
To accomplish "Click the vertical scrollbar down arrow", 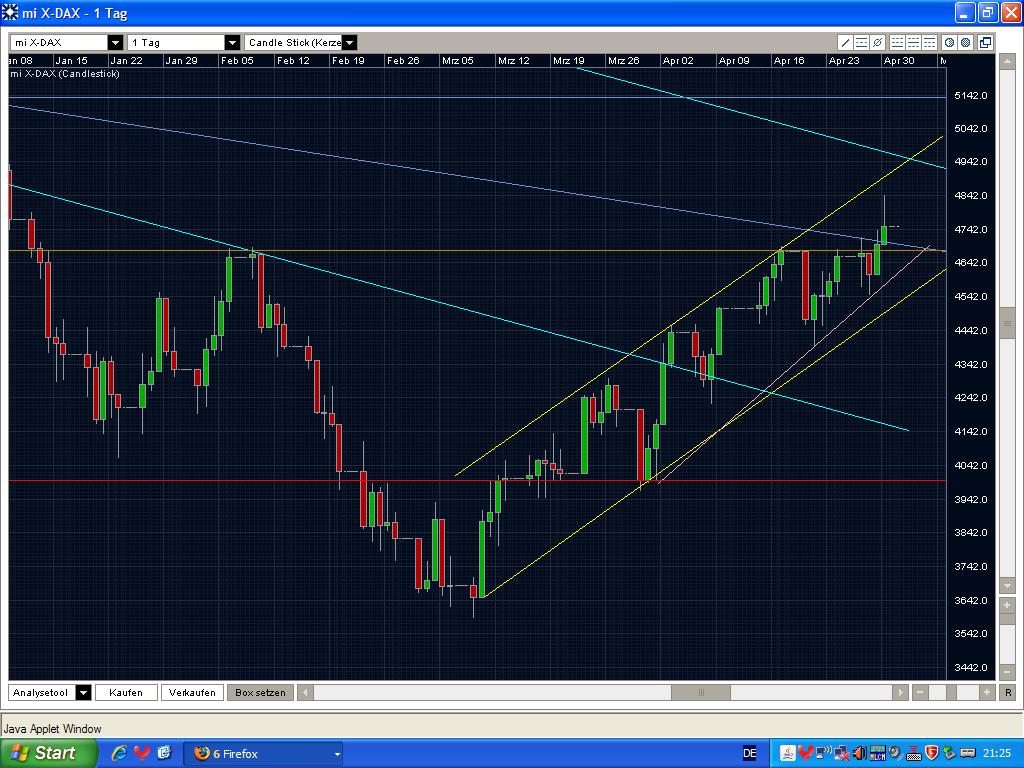I will click(1008, 584).
